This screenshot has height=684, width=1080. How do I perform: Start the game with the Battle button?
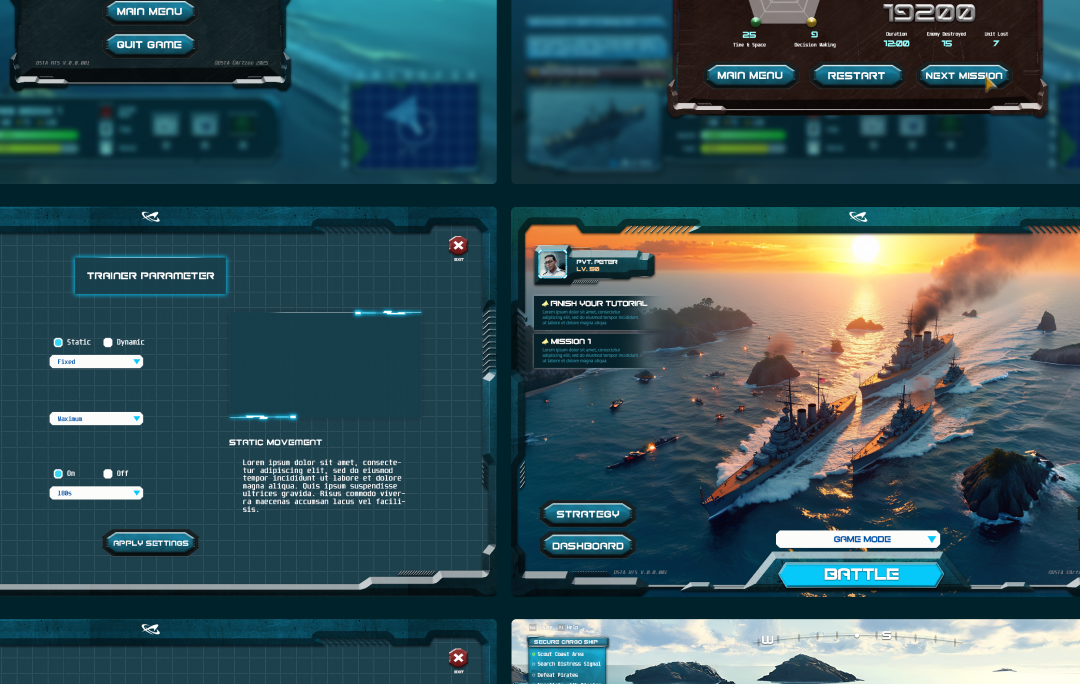861,575
